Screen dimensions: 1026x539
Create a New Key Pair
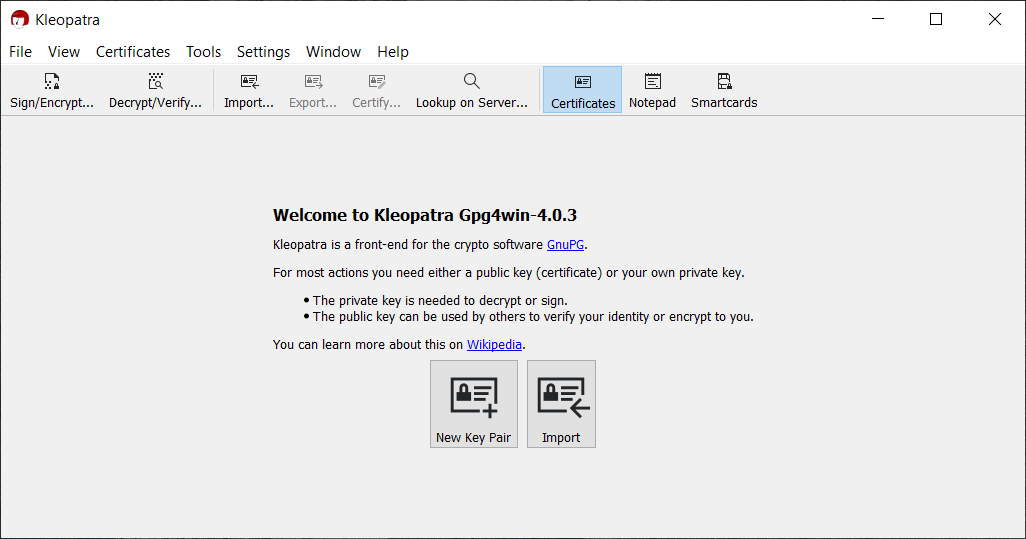(474, 404)
